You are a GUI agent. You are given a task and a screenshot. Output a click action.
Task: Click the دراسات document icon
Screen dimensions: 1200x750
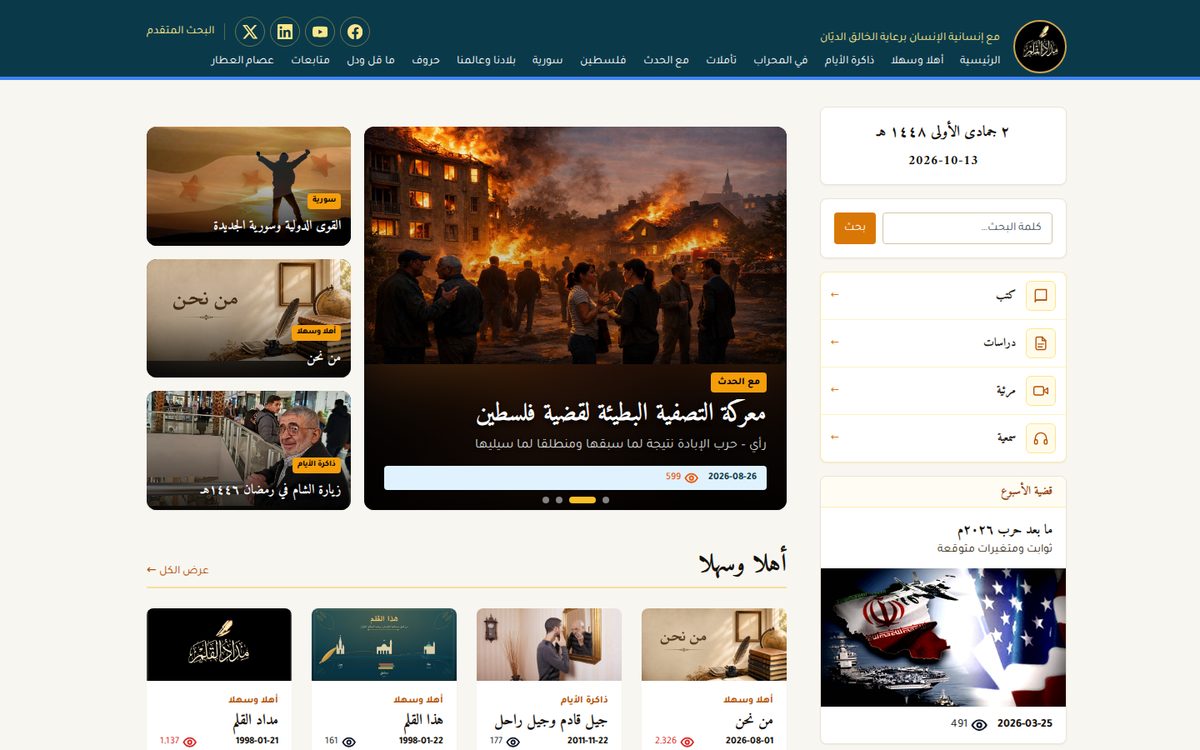click(x=1041, y=343)
